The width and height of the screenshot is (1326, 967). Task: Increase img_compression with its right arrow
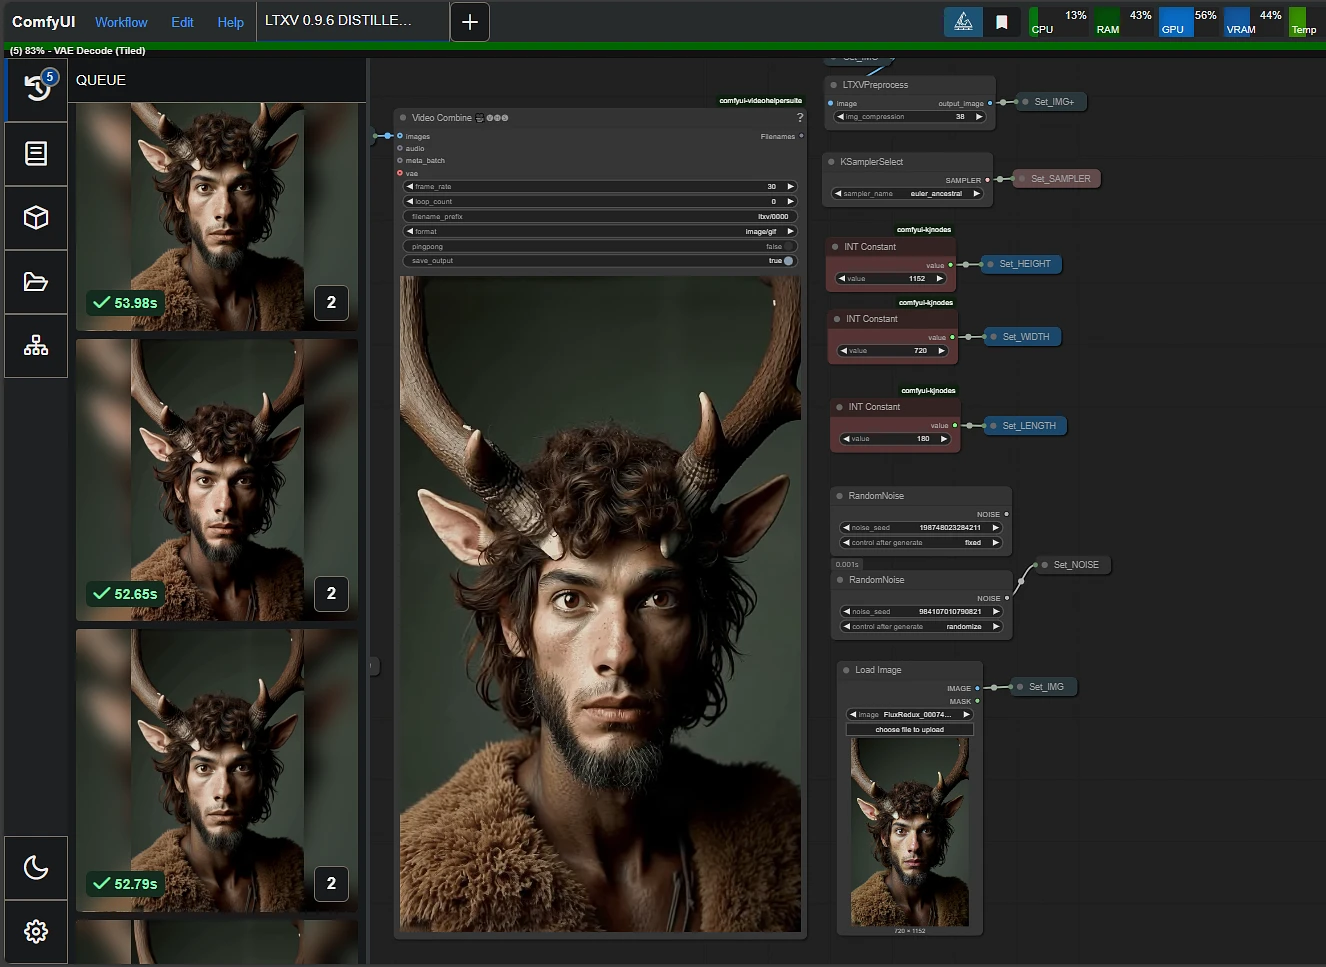(x=979, y=117)
